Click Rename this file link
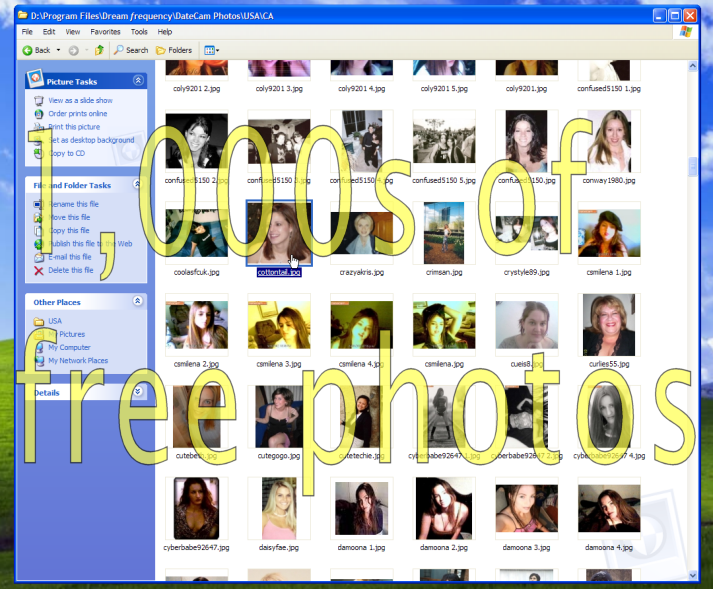 coord(74,204)
